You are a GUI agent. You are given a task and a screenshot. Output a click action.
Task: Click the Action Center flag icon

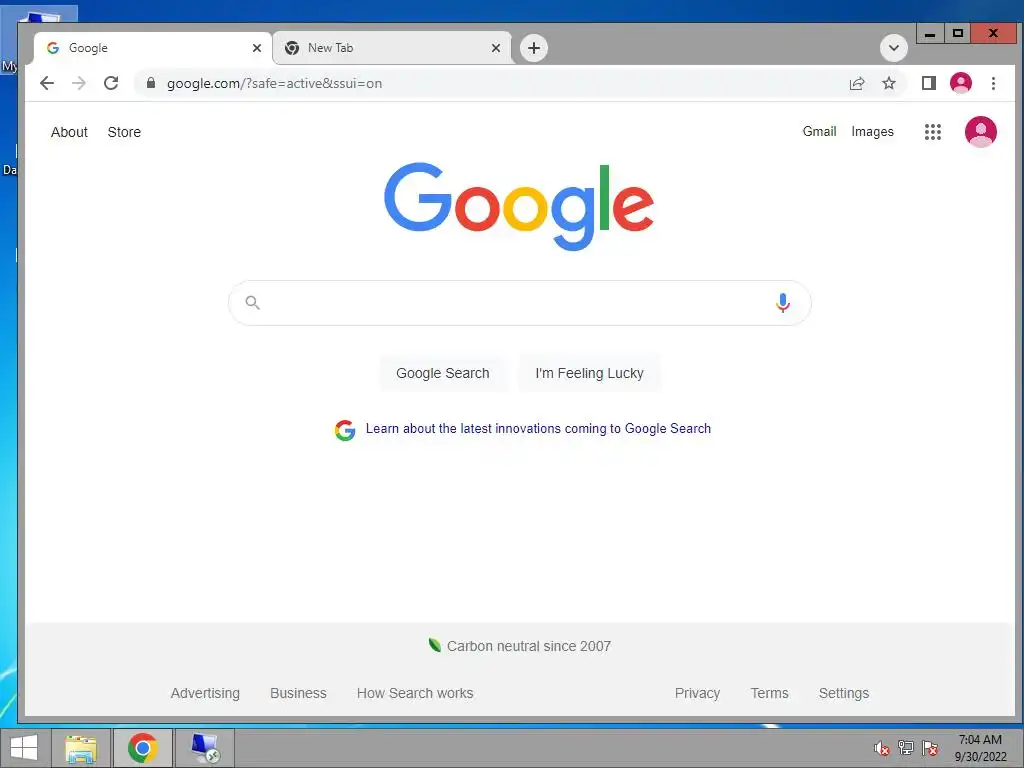(x=929, y=748)
